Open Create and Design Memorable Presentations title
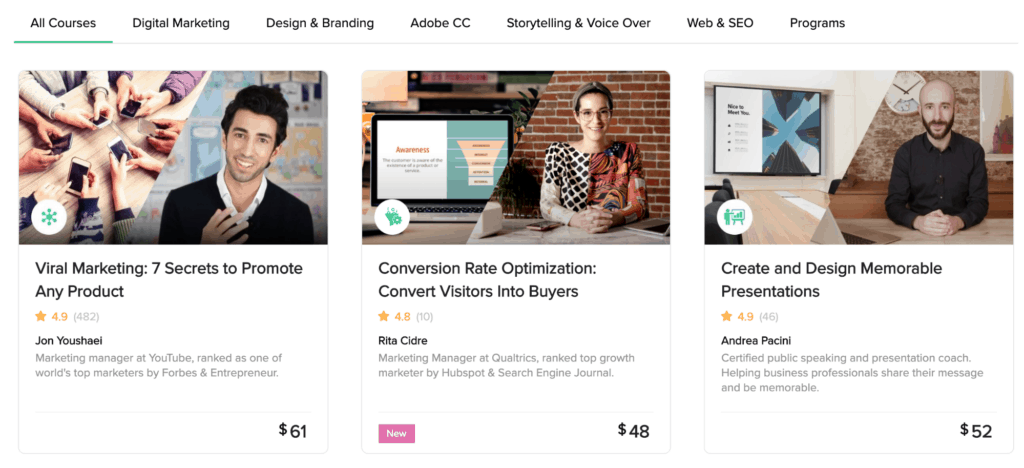The image size is (1024, 468). (x=831, y=280)
